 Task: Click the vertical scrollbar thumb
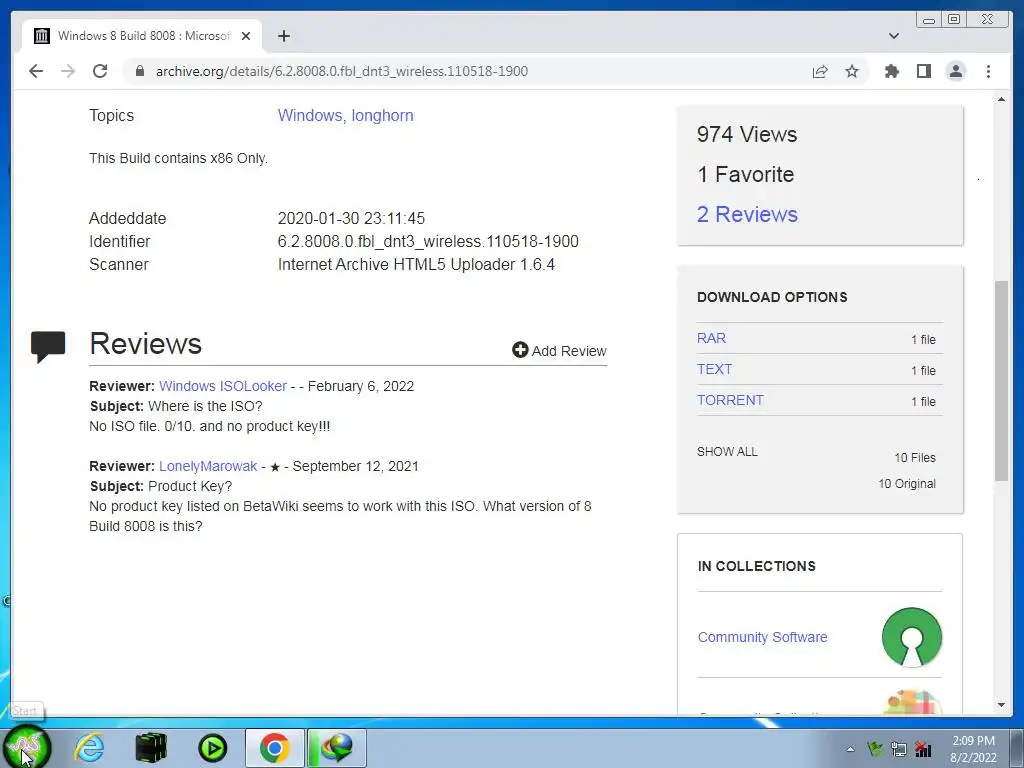click(x=1001, y=381)
